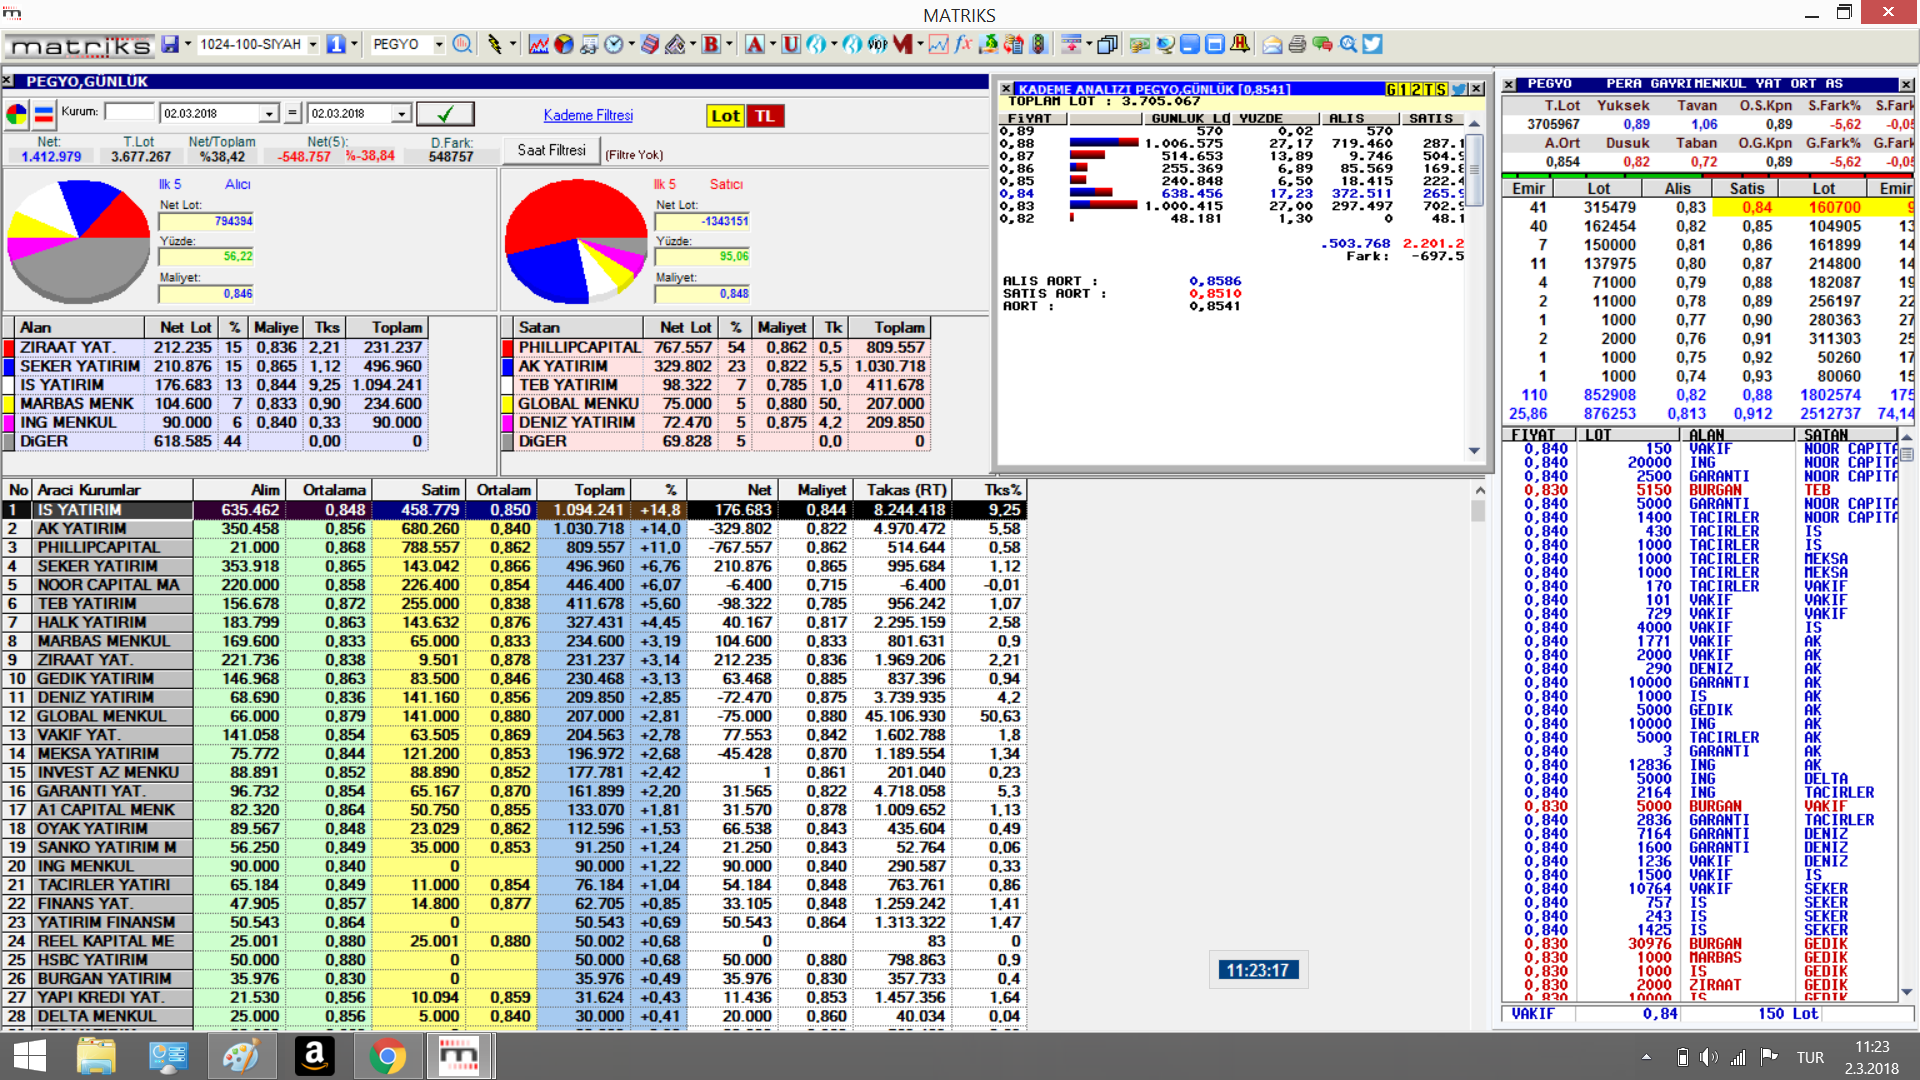1920x1080 pixels.
Task: Sort by Takas (RT) column header
Action: pyautogui.click(x=901, y=490)
